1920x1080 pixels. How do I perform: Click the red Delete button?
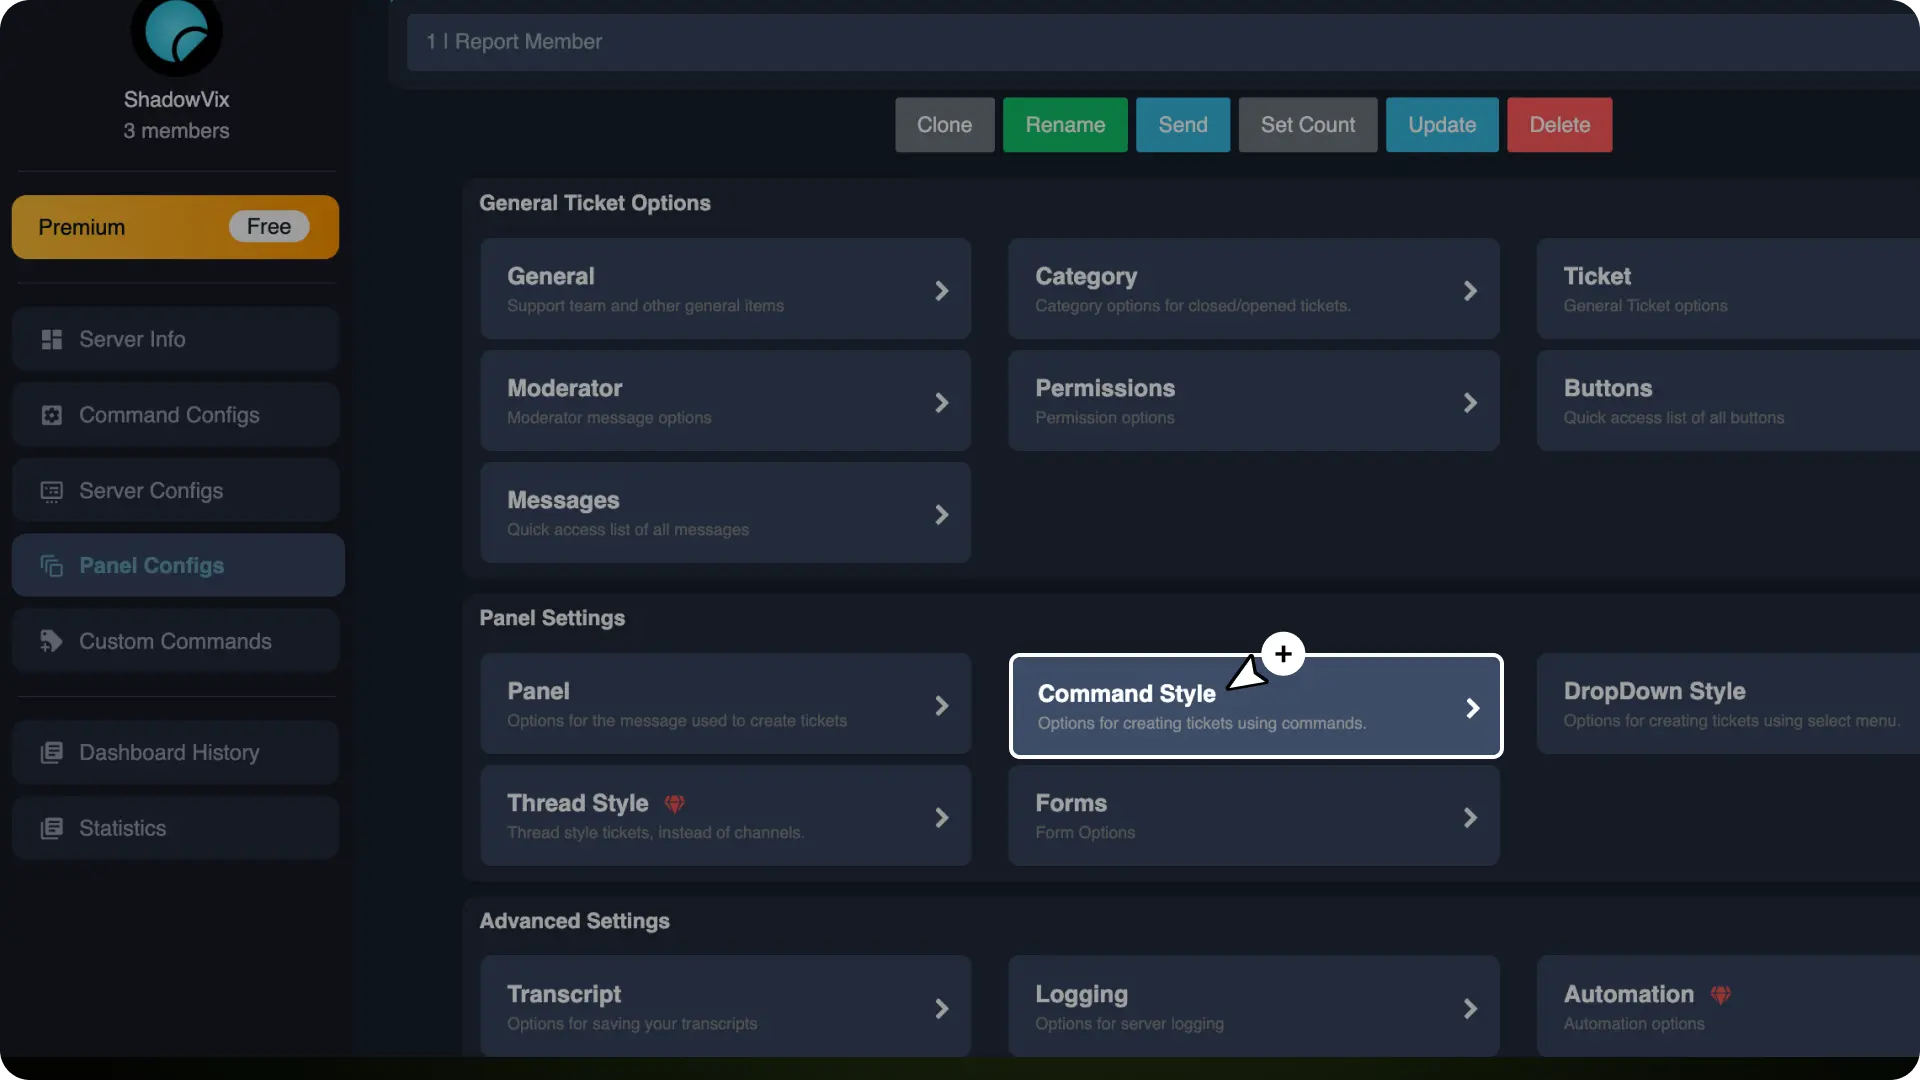(x=1560, y=125)
